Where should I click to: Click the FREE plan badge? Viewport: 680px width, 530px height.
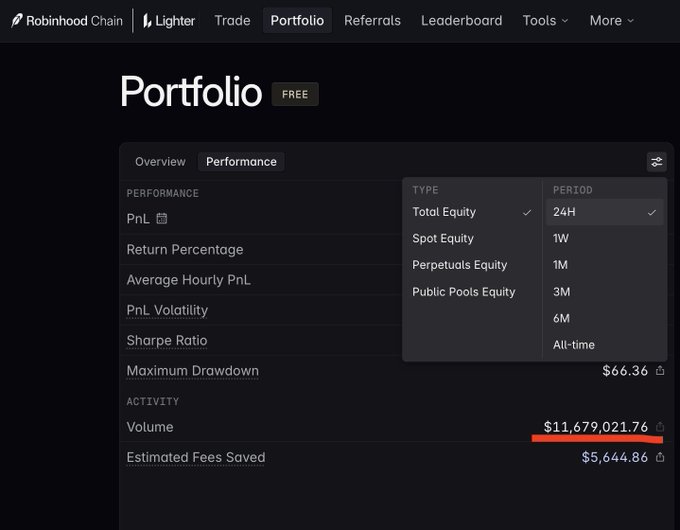(x=295, y=94)
